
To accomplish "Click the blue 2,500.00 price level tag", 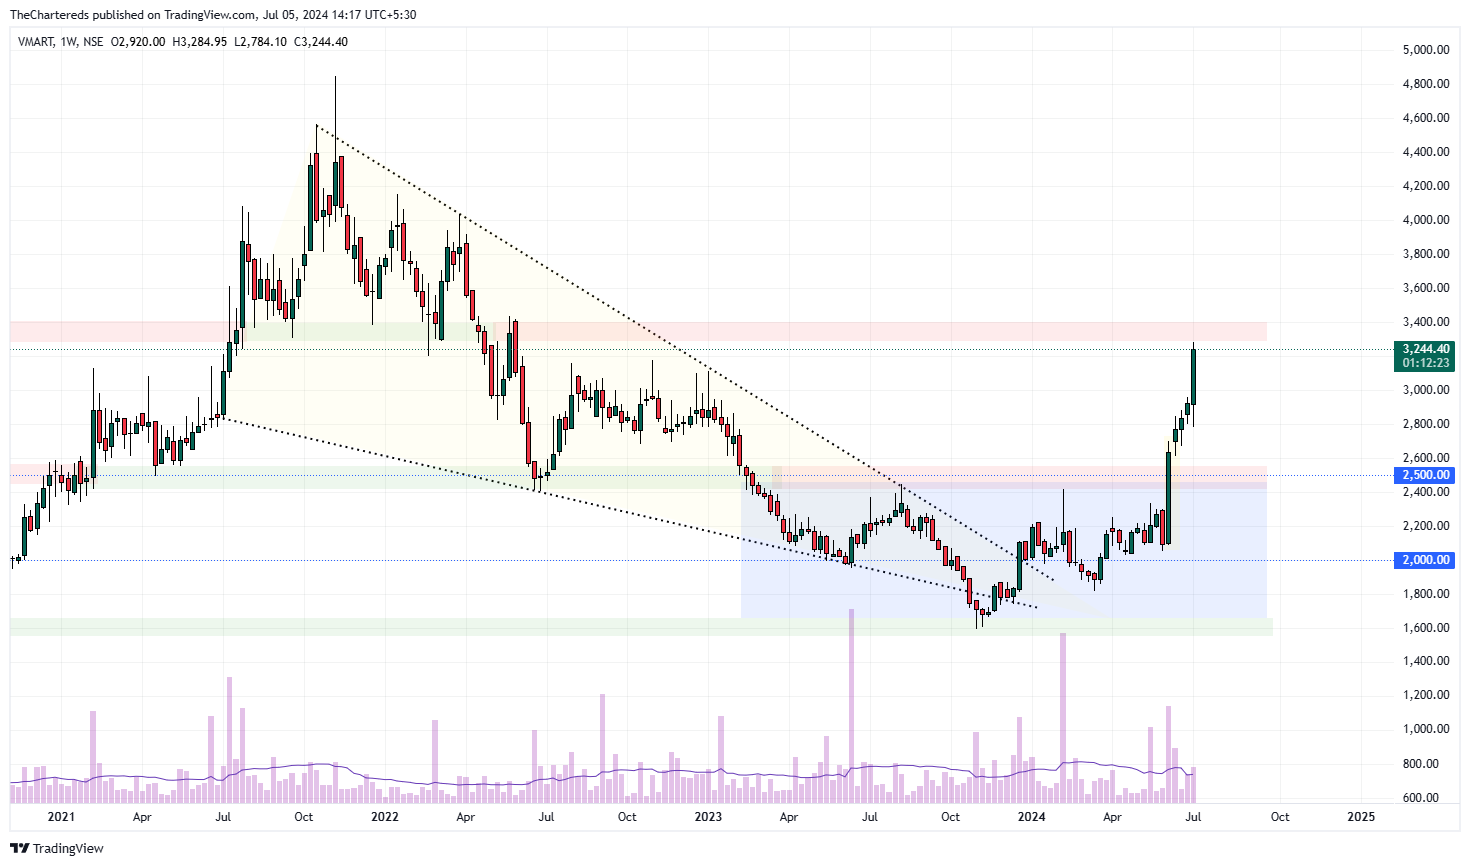I will (1425, 475).
